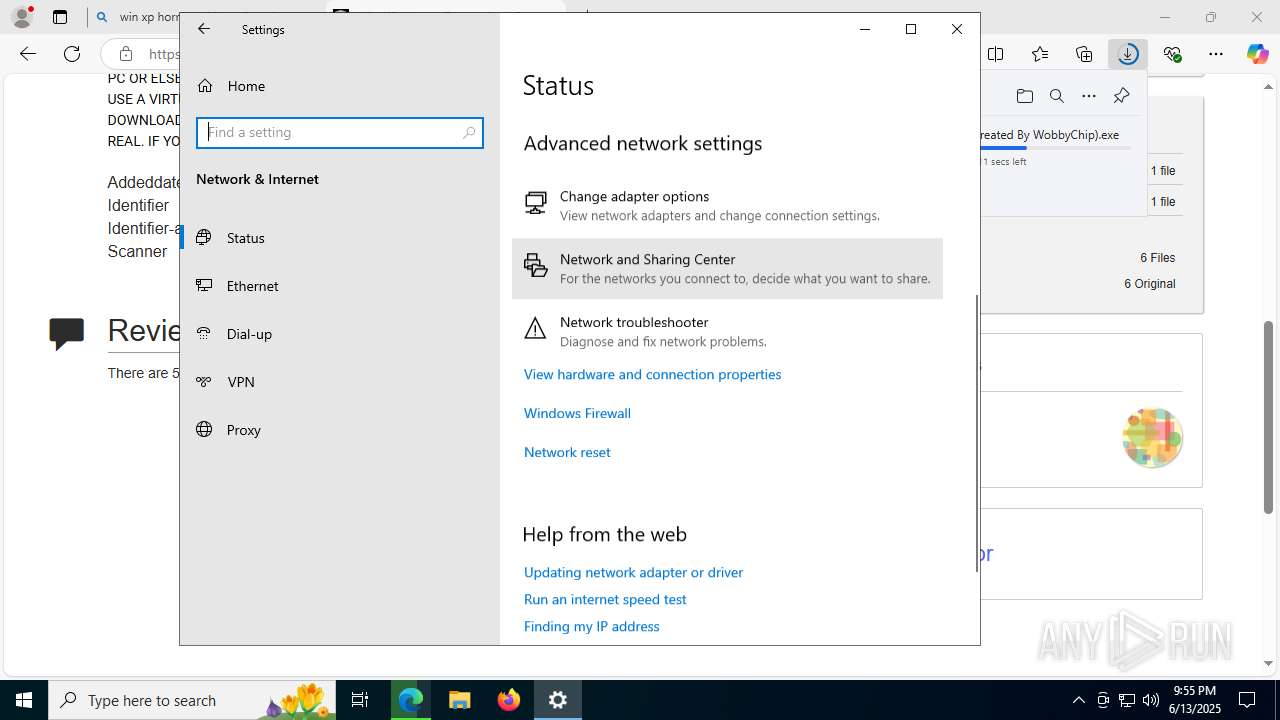Open the Windows Firewall link

pos(577,413)
